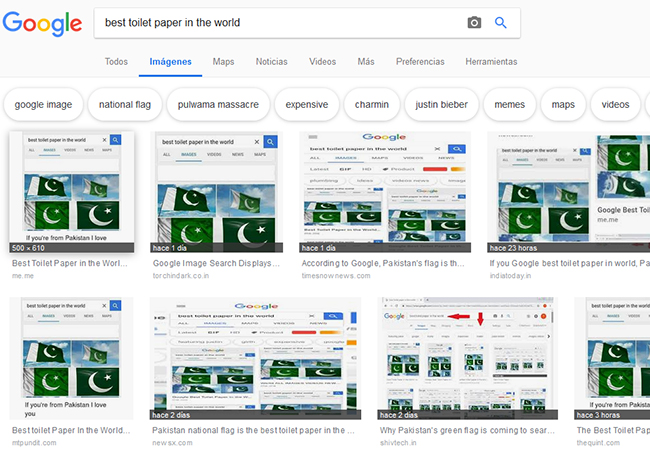The image size is (650, 450).
Task: Open Preferencias settings menu
Action: coord(420,62)
